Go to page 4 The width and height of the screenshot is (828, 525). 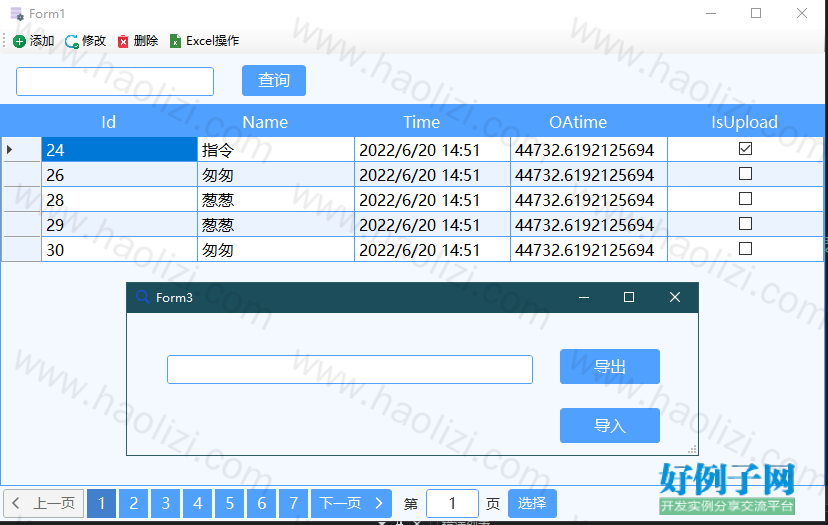click(x=197, y=503)
